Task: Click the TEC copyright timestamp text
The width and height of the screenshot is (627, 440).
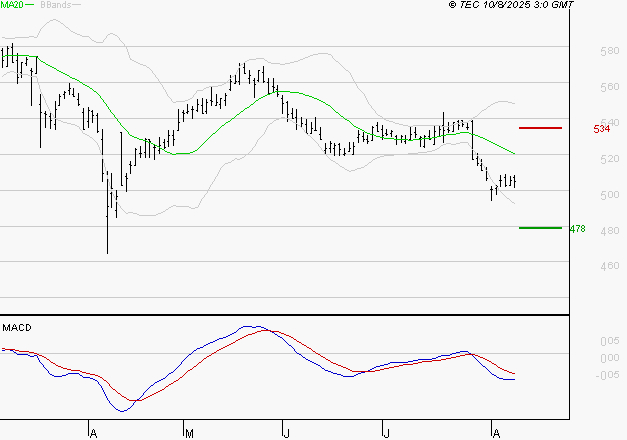Action: (511, 5)
